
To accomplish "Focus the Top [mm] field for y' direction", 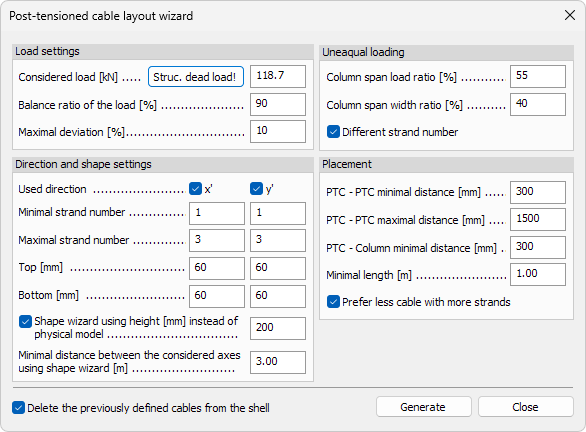I will [278, 268].
